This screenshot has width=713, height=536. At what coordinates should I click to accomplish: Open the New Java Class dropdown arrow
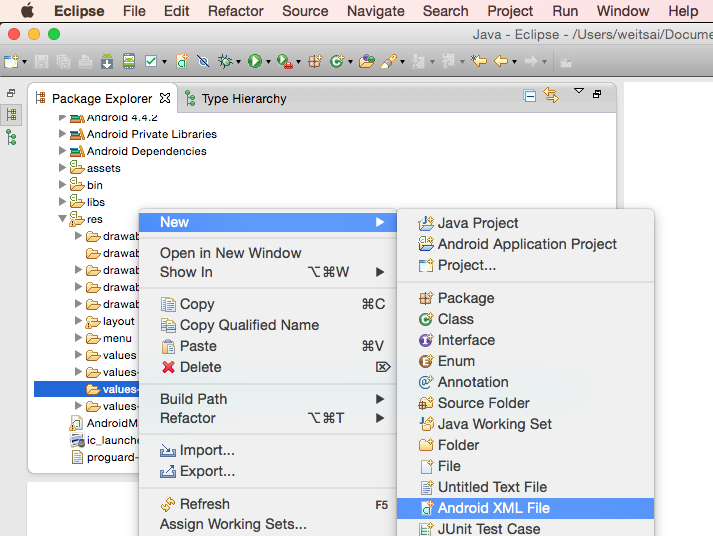[350, 62]
